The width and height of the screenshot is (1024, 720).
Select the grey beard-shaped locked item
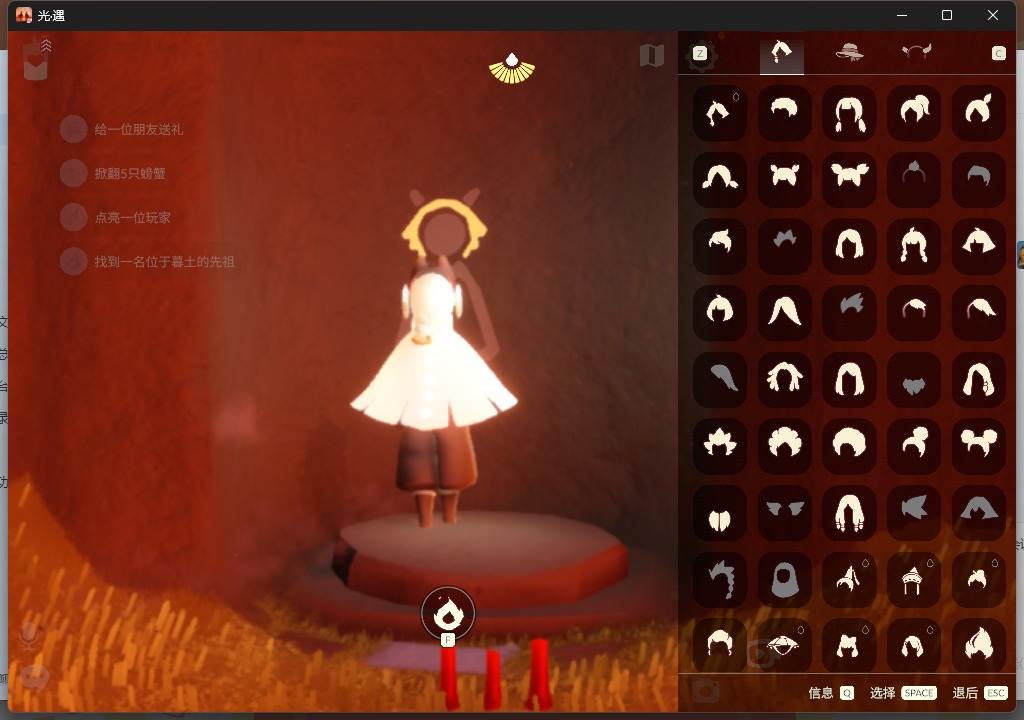click(914, 380)
